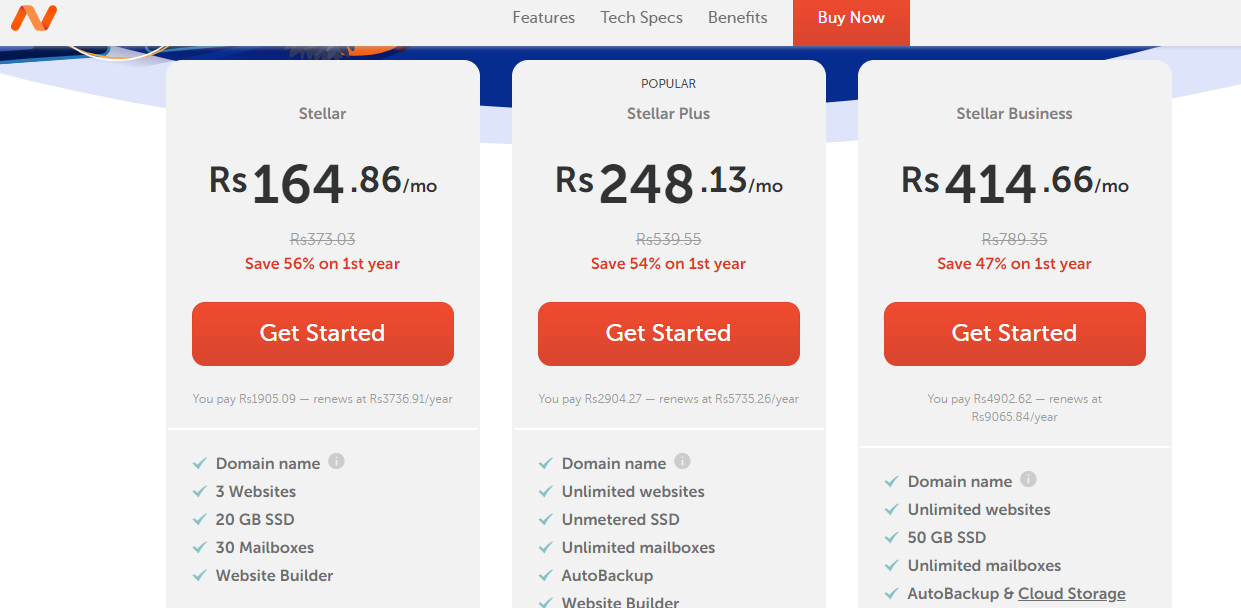Click the Stellar Business plan title
The width and height of the screenshot is (1241, 608).
1014,114
